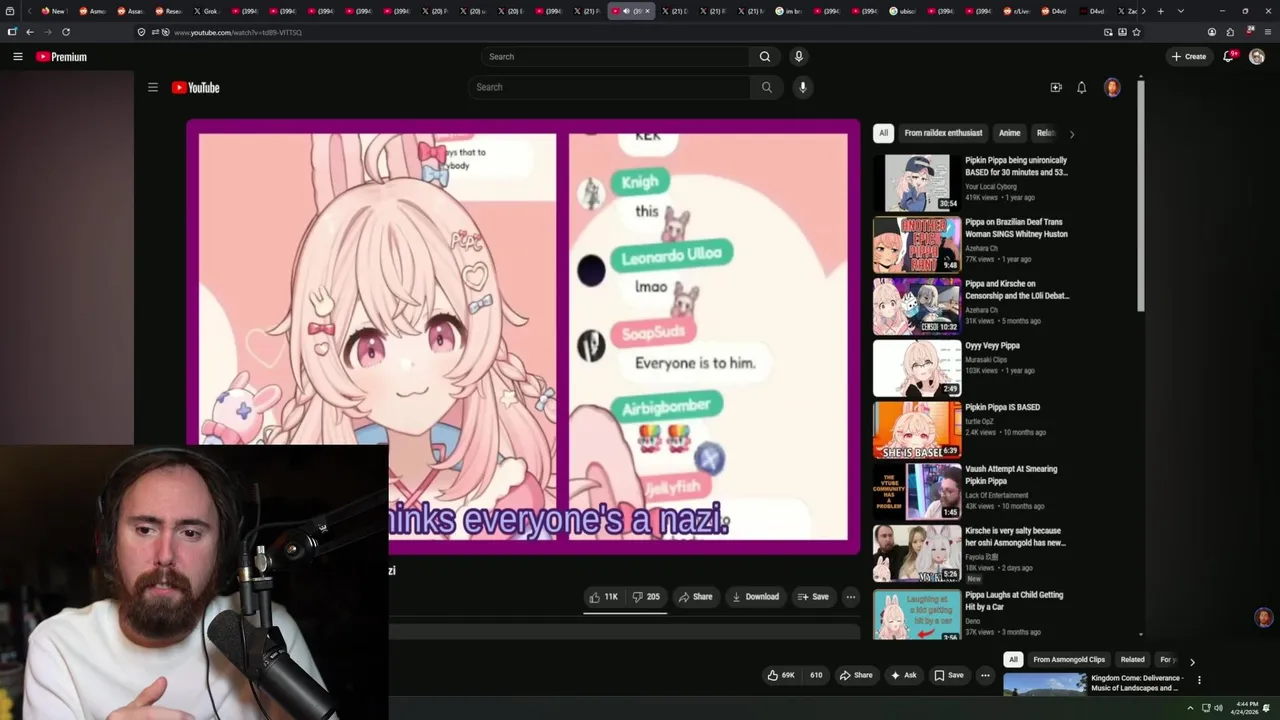Open more actions ellipsis beside Save
The width and height of the screenshot is (1280, 720).
[x=851, y=597]
